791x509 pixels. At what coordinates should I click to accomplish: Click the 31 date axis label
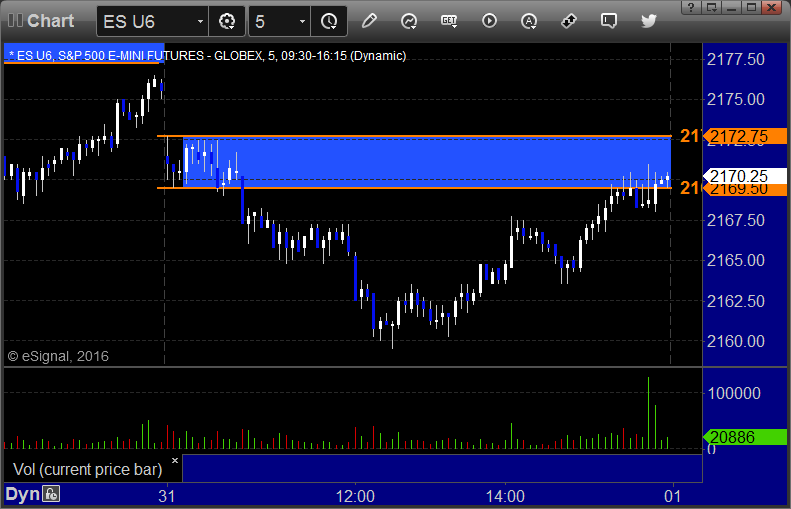(x=166, y=496)
